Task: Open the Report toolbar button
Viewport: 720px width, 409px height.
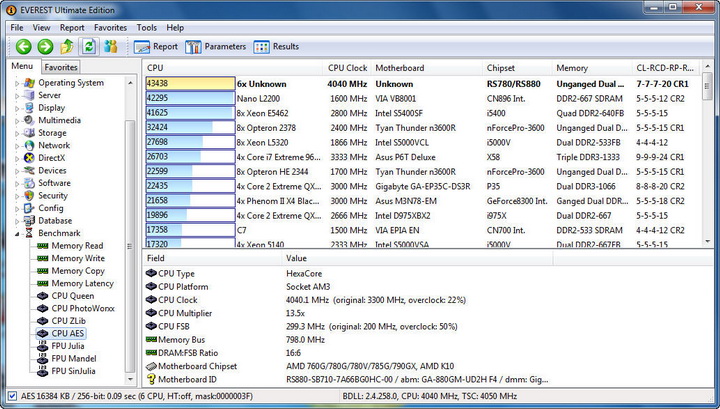Action: [156, 46]
